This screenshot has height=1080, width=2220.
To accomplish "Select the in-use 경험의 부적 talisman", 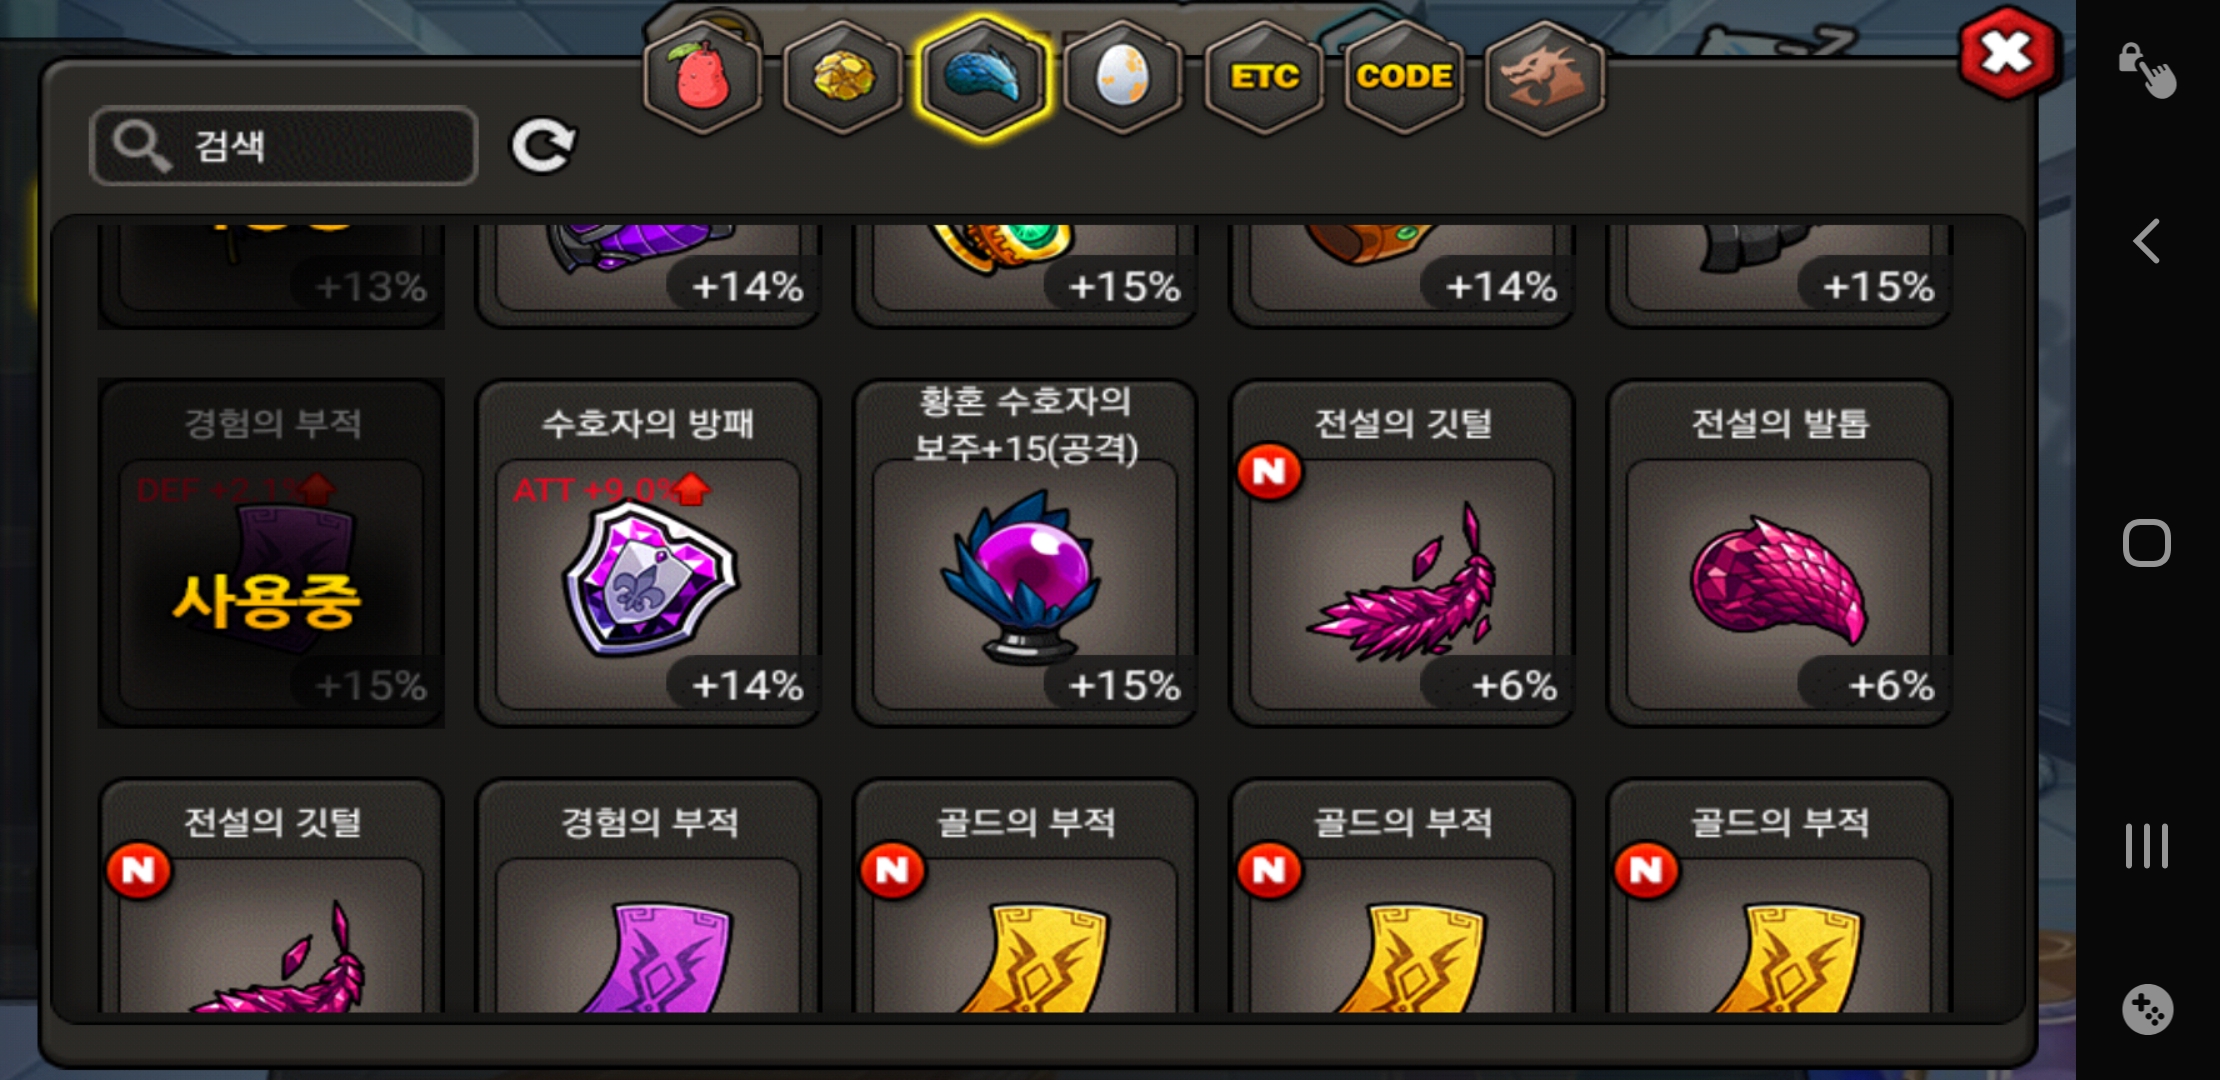I will click(x=271, y=553).
